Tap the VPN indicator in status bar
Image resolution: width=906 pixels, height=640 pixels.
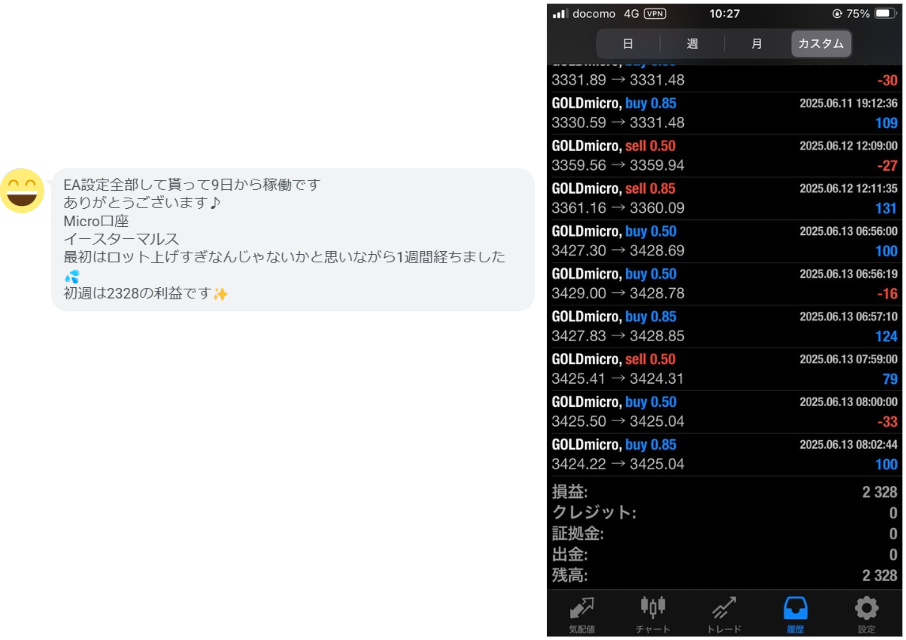(655, 14)
